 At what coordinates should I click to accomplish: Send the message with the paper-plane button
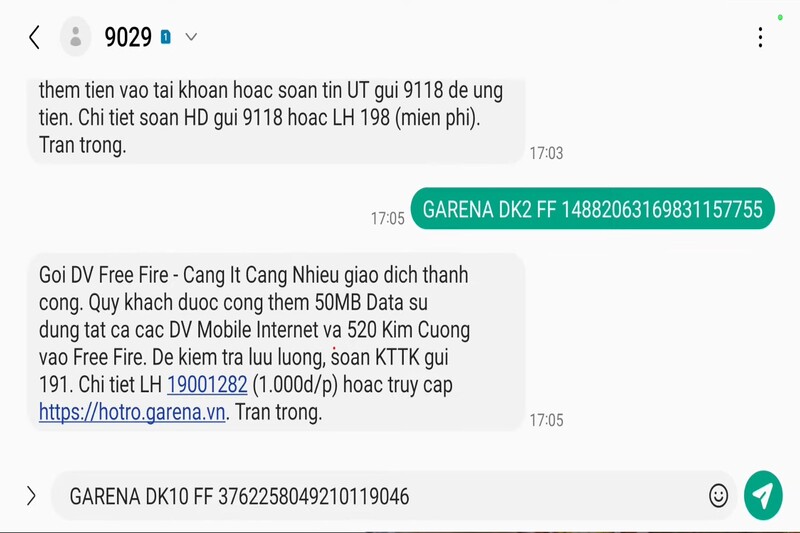point(763,495)
